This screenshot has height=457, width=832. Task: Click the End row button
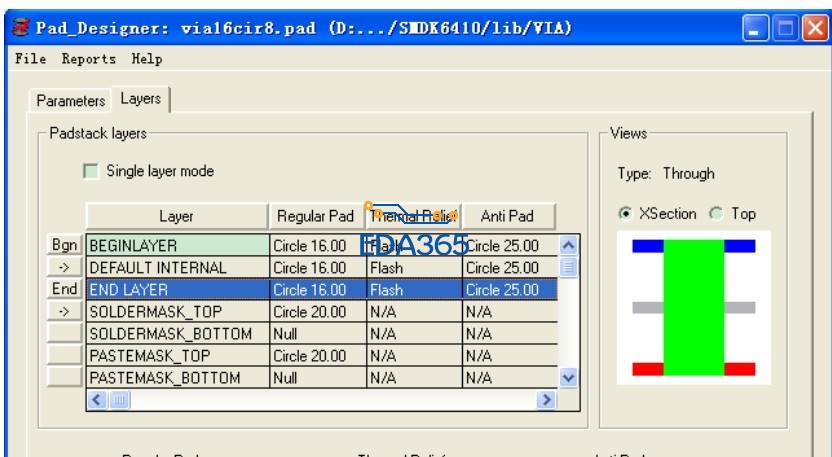(65, 289)
